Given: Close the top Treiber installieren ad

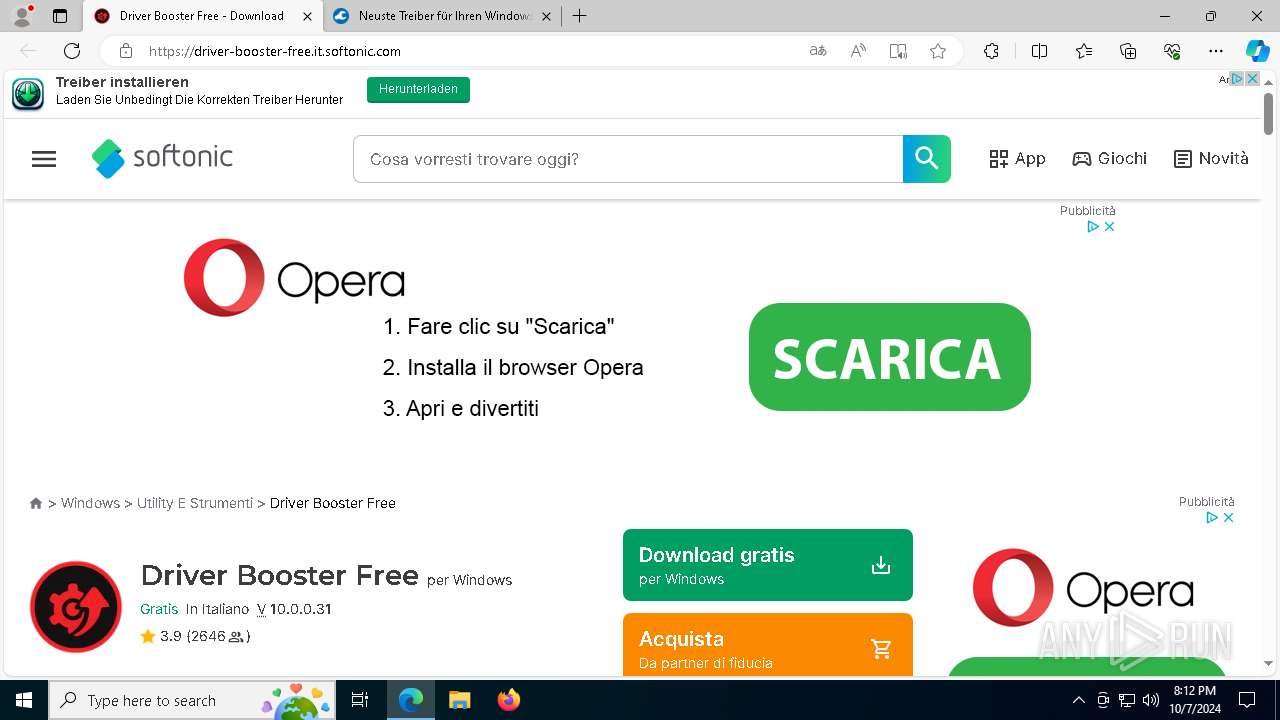Looking at the screenshot, I should tap(1252, 79).
